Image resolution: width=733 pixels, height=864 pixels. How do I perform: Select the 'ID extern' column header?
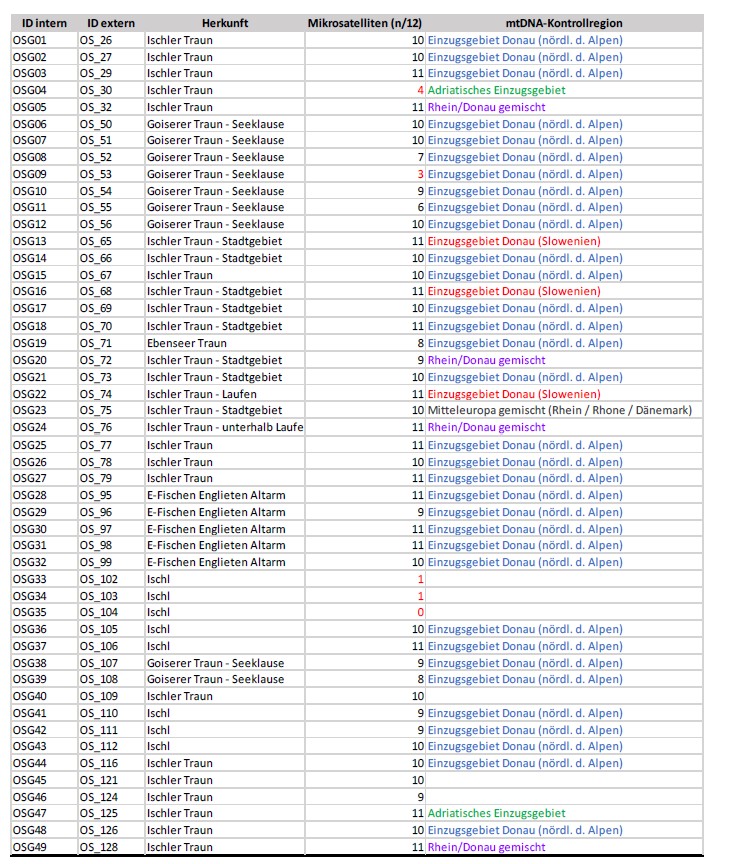coord(106,22)
